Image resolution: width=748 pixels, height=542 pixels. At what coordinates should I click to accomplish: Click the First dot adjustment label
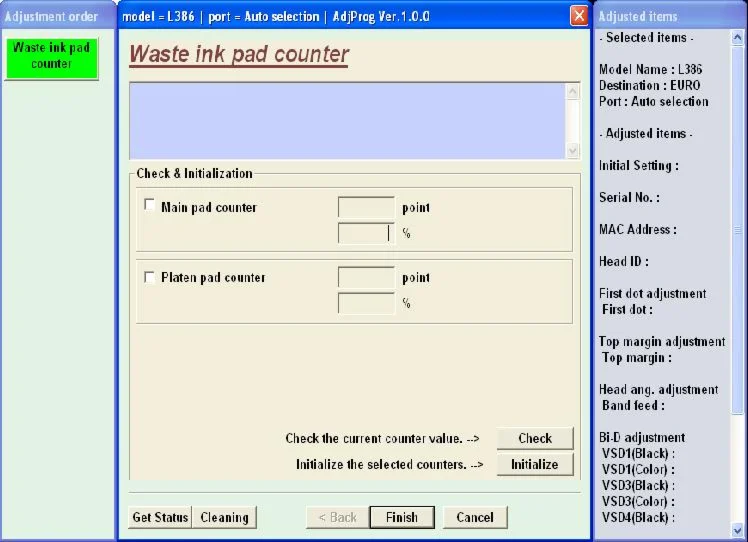(653, 293)
